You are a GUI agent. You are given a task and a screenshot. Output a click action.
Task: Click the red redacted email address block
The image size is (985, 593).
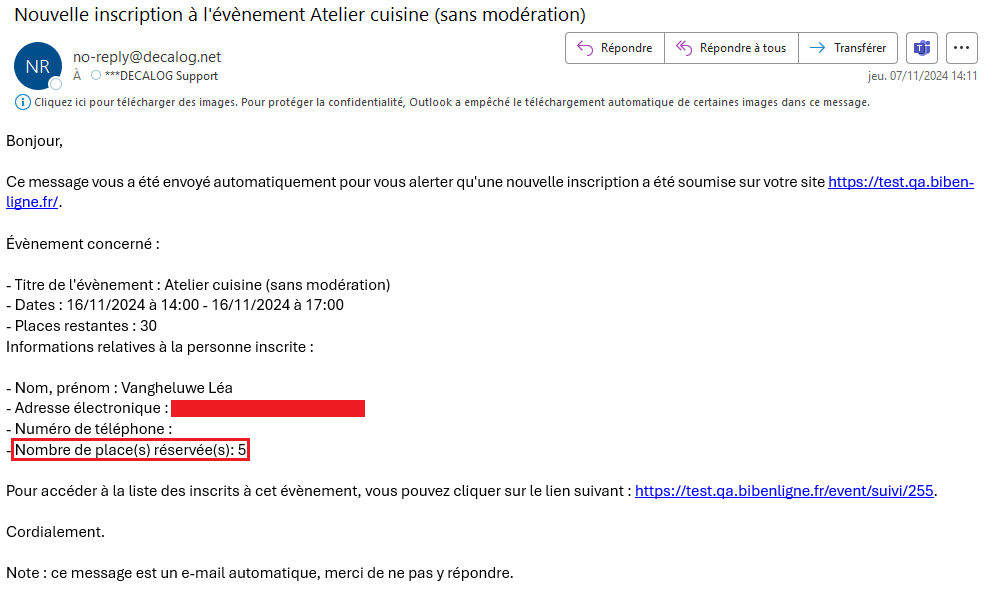(268, 408)
